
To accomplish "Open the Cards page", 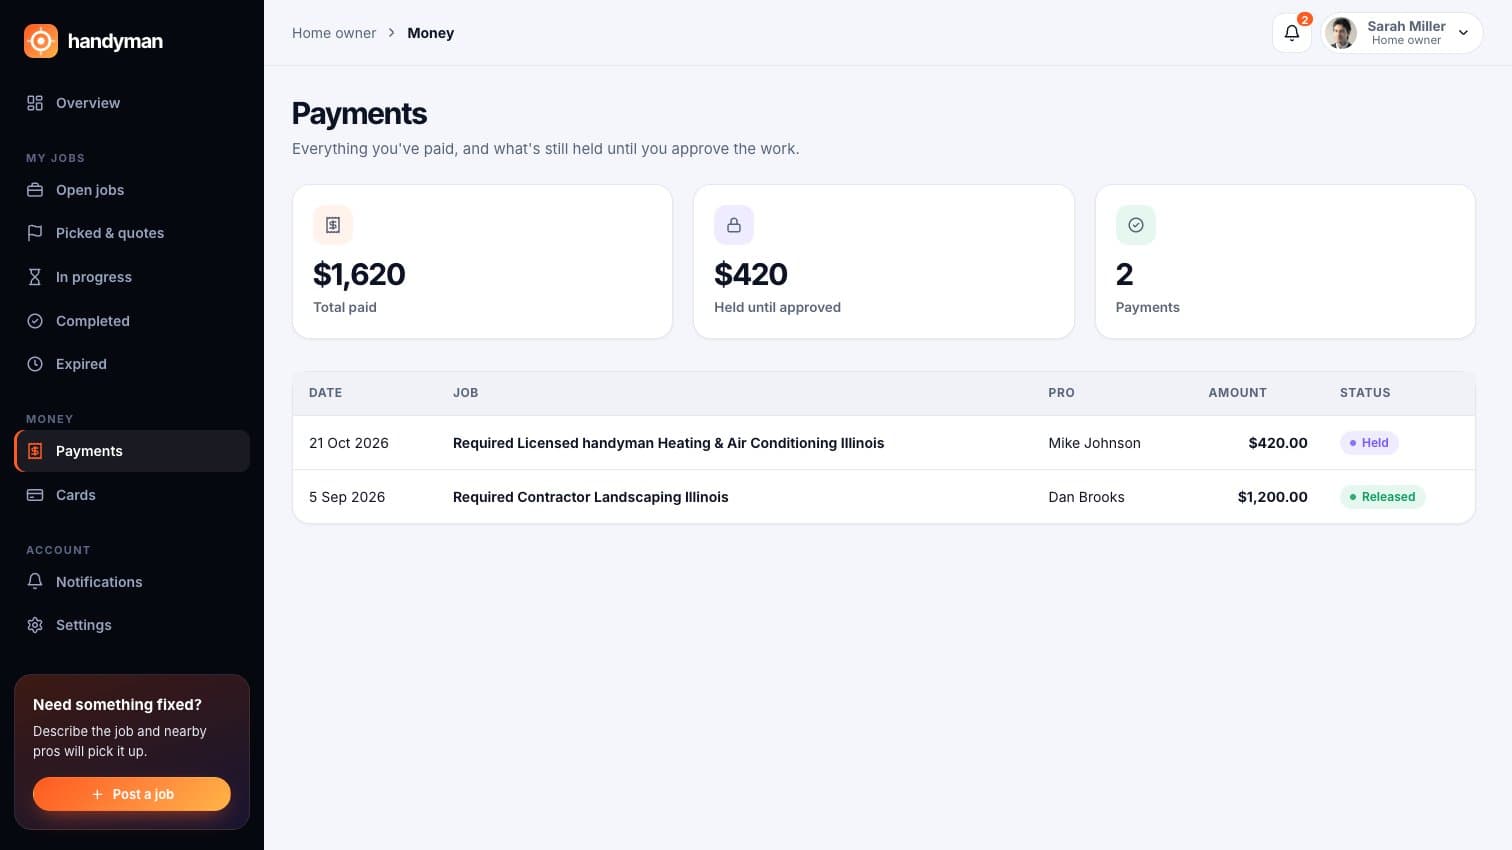I will click(x=132, y=495).
